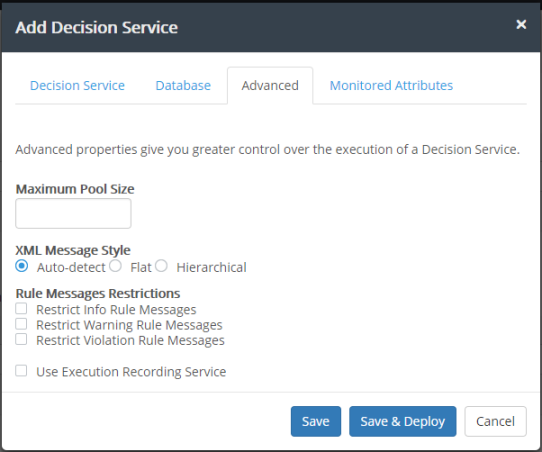The width and height of the screenshot is (542, 452).
Task: Click the Maximum Pool Size label
Action: pos(75,189)
